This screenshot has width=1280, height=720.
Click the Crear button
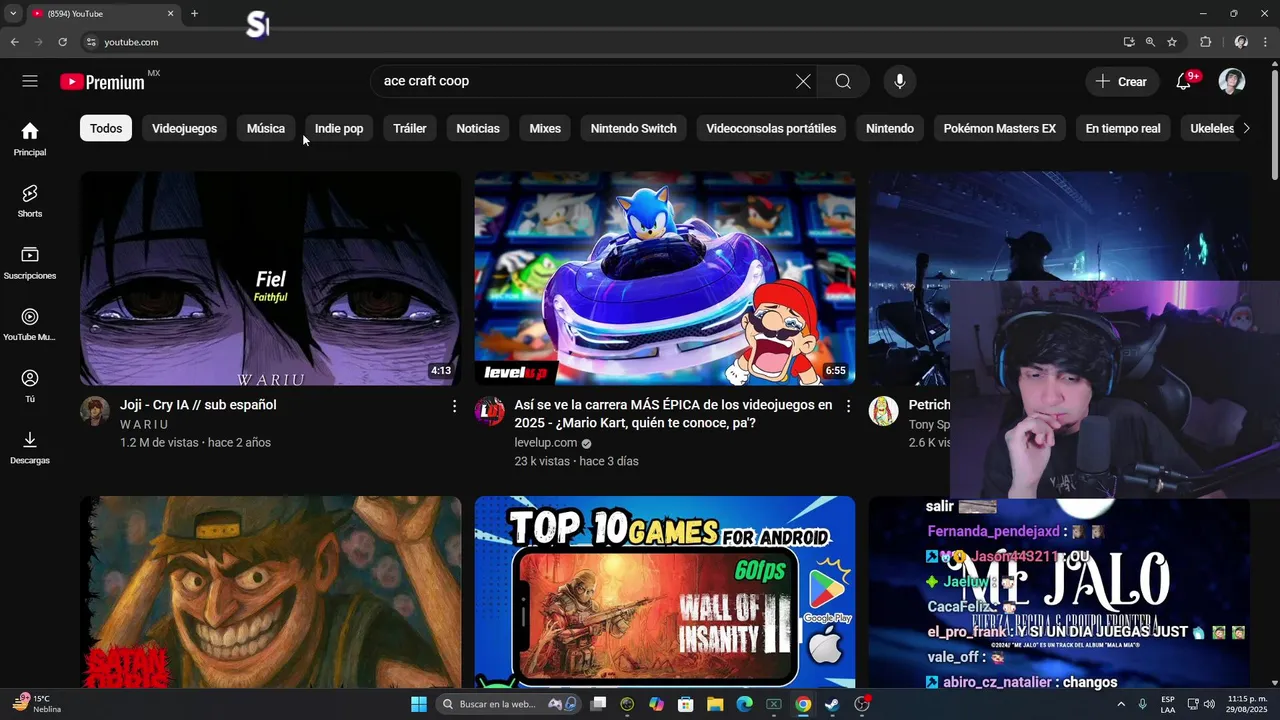[1122, 81]
